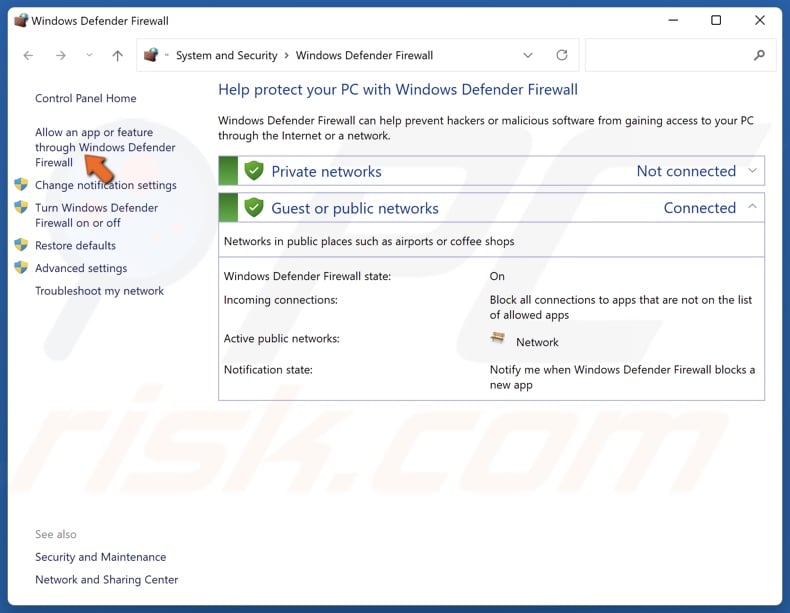Click System and Security breadcrumb
The height and width of the screenshot is (613, 790).
tap(226, 55)
